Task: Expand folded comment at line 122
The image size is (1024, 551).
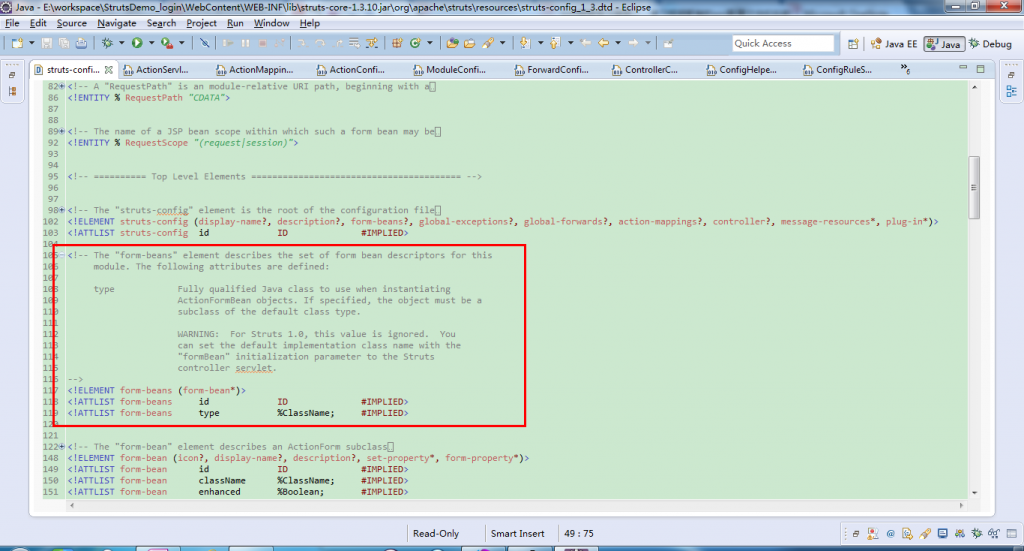Action: 63,447
